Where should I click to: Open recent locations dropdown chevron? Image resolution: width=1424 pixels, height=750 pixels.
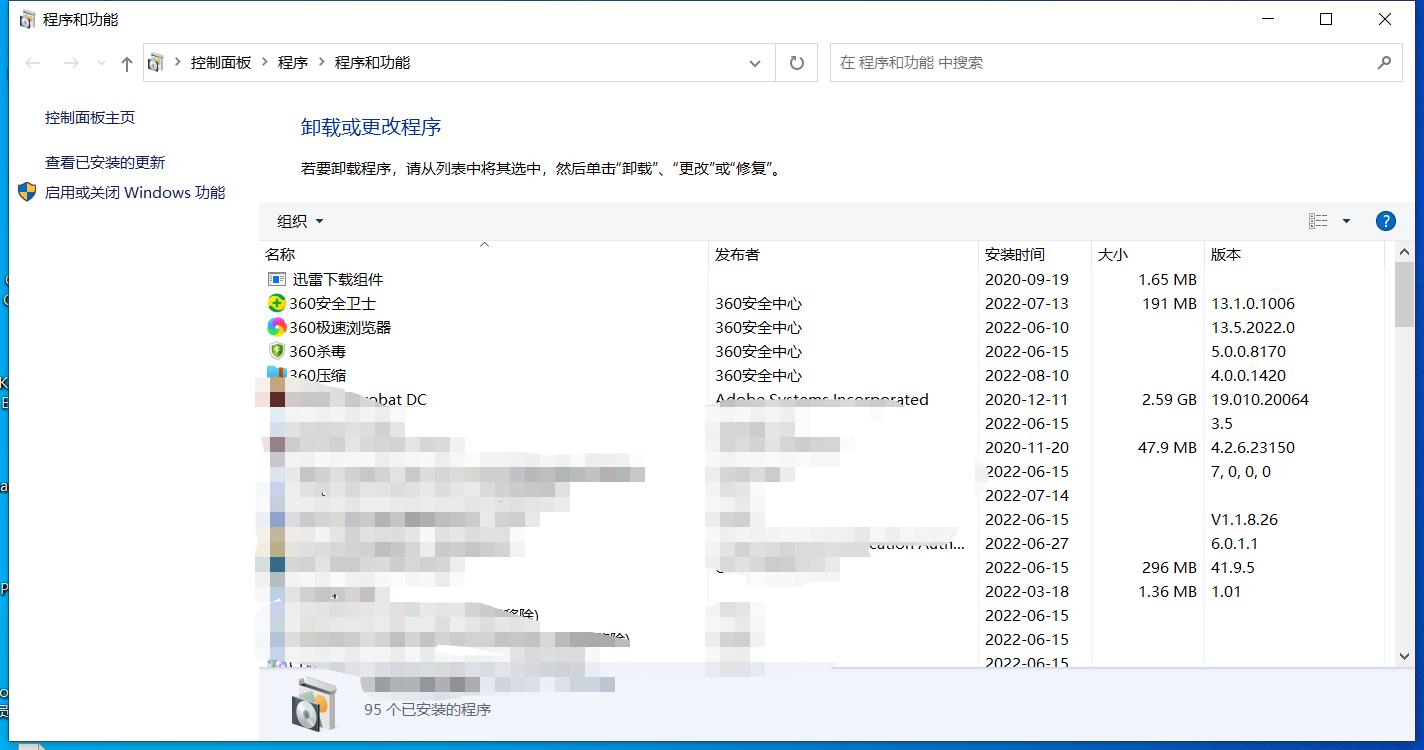pos(101,63)
